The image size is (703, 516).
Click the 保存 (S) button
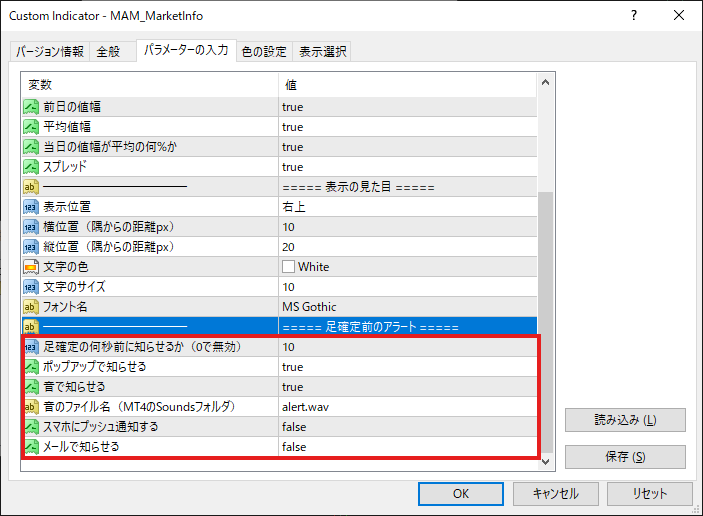[x=625, y=457]
